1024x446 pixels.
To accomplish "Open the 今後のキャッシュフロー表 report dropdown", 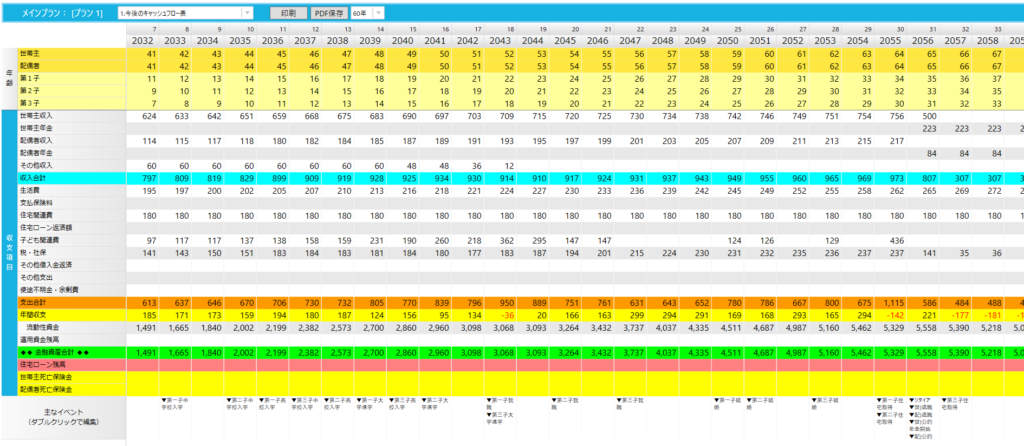I will 185,13.
